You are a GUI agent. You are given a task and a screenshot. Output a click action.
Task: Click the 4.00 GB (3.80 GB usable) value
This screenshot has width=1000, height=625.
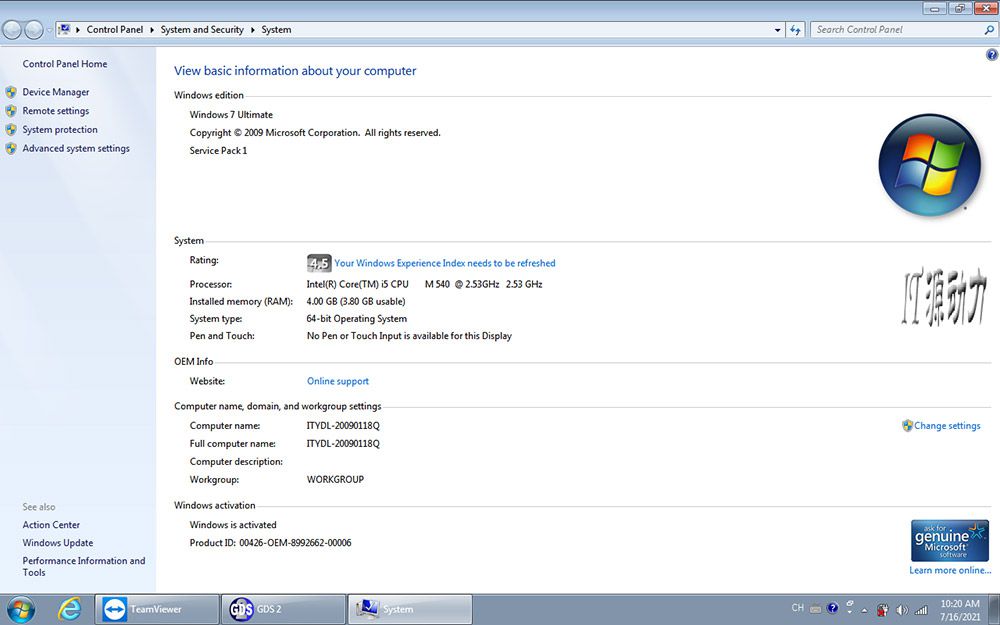[x=356, y=302]
